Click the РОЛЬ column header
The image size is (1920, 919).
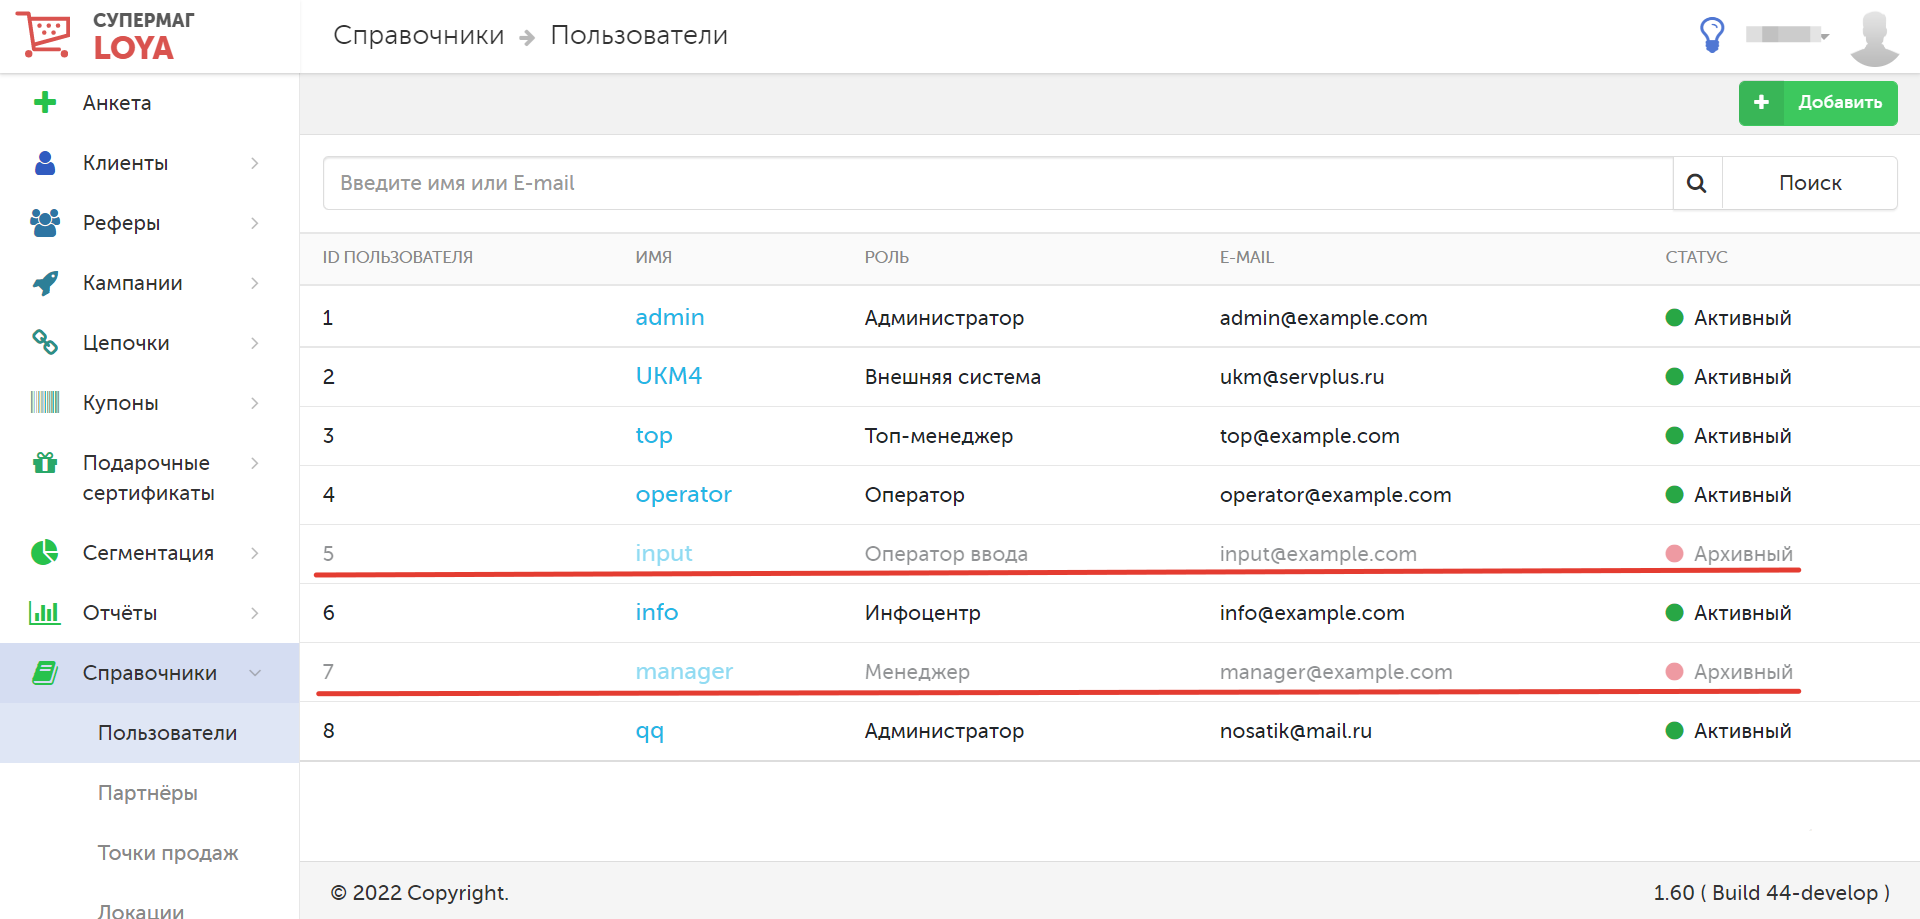887,257
